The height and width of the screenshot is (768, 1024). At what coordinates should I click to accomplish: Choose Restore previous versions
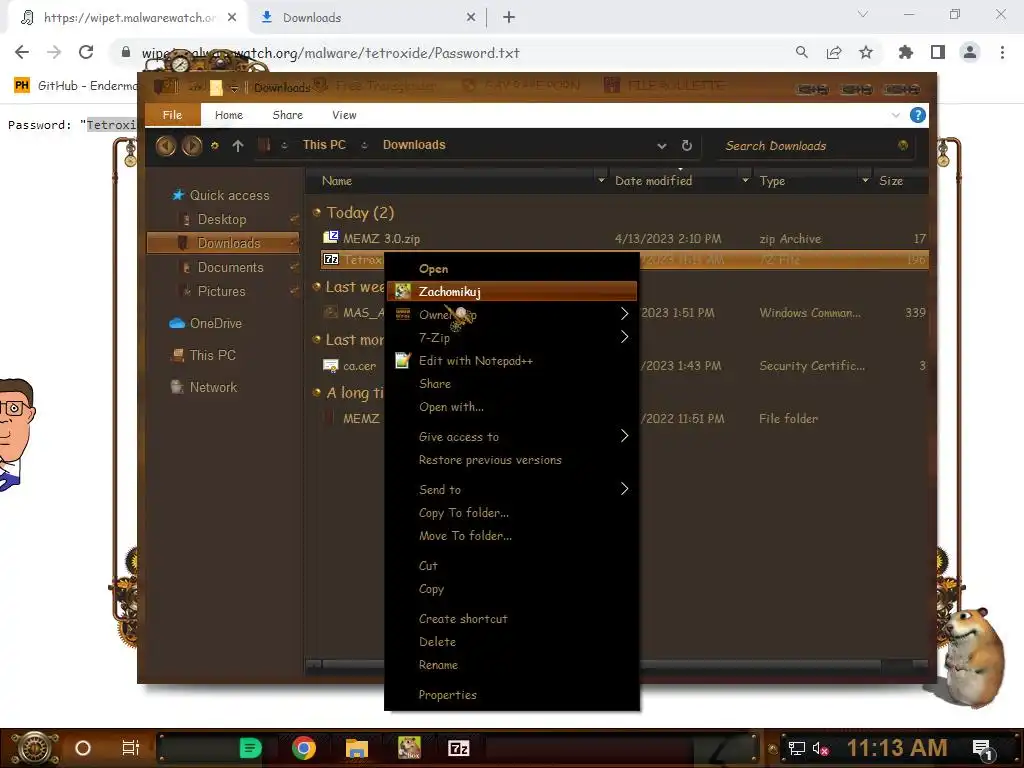[512, 460]
